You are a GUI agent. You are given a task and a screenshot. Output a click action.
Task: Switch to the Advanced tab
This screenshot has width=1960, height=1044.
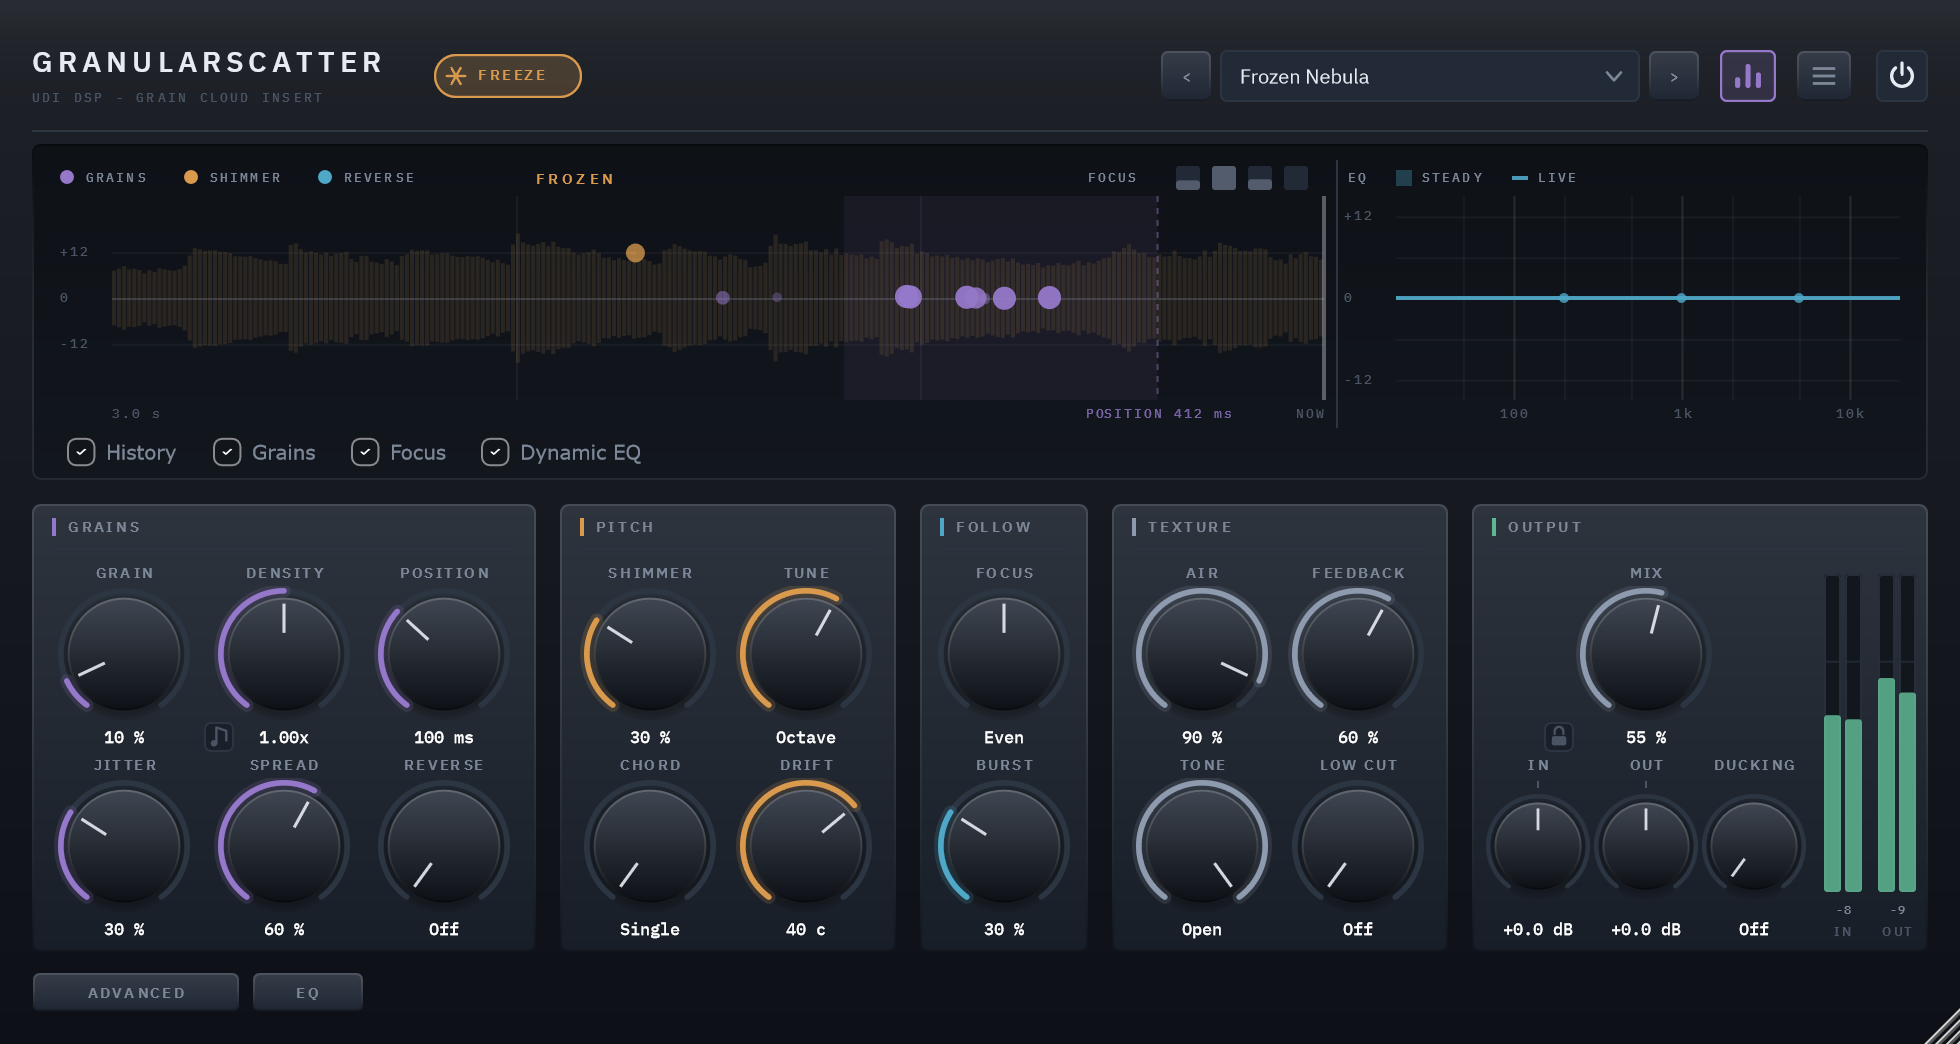click(136, 992)
